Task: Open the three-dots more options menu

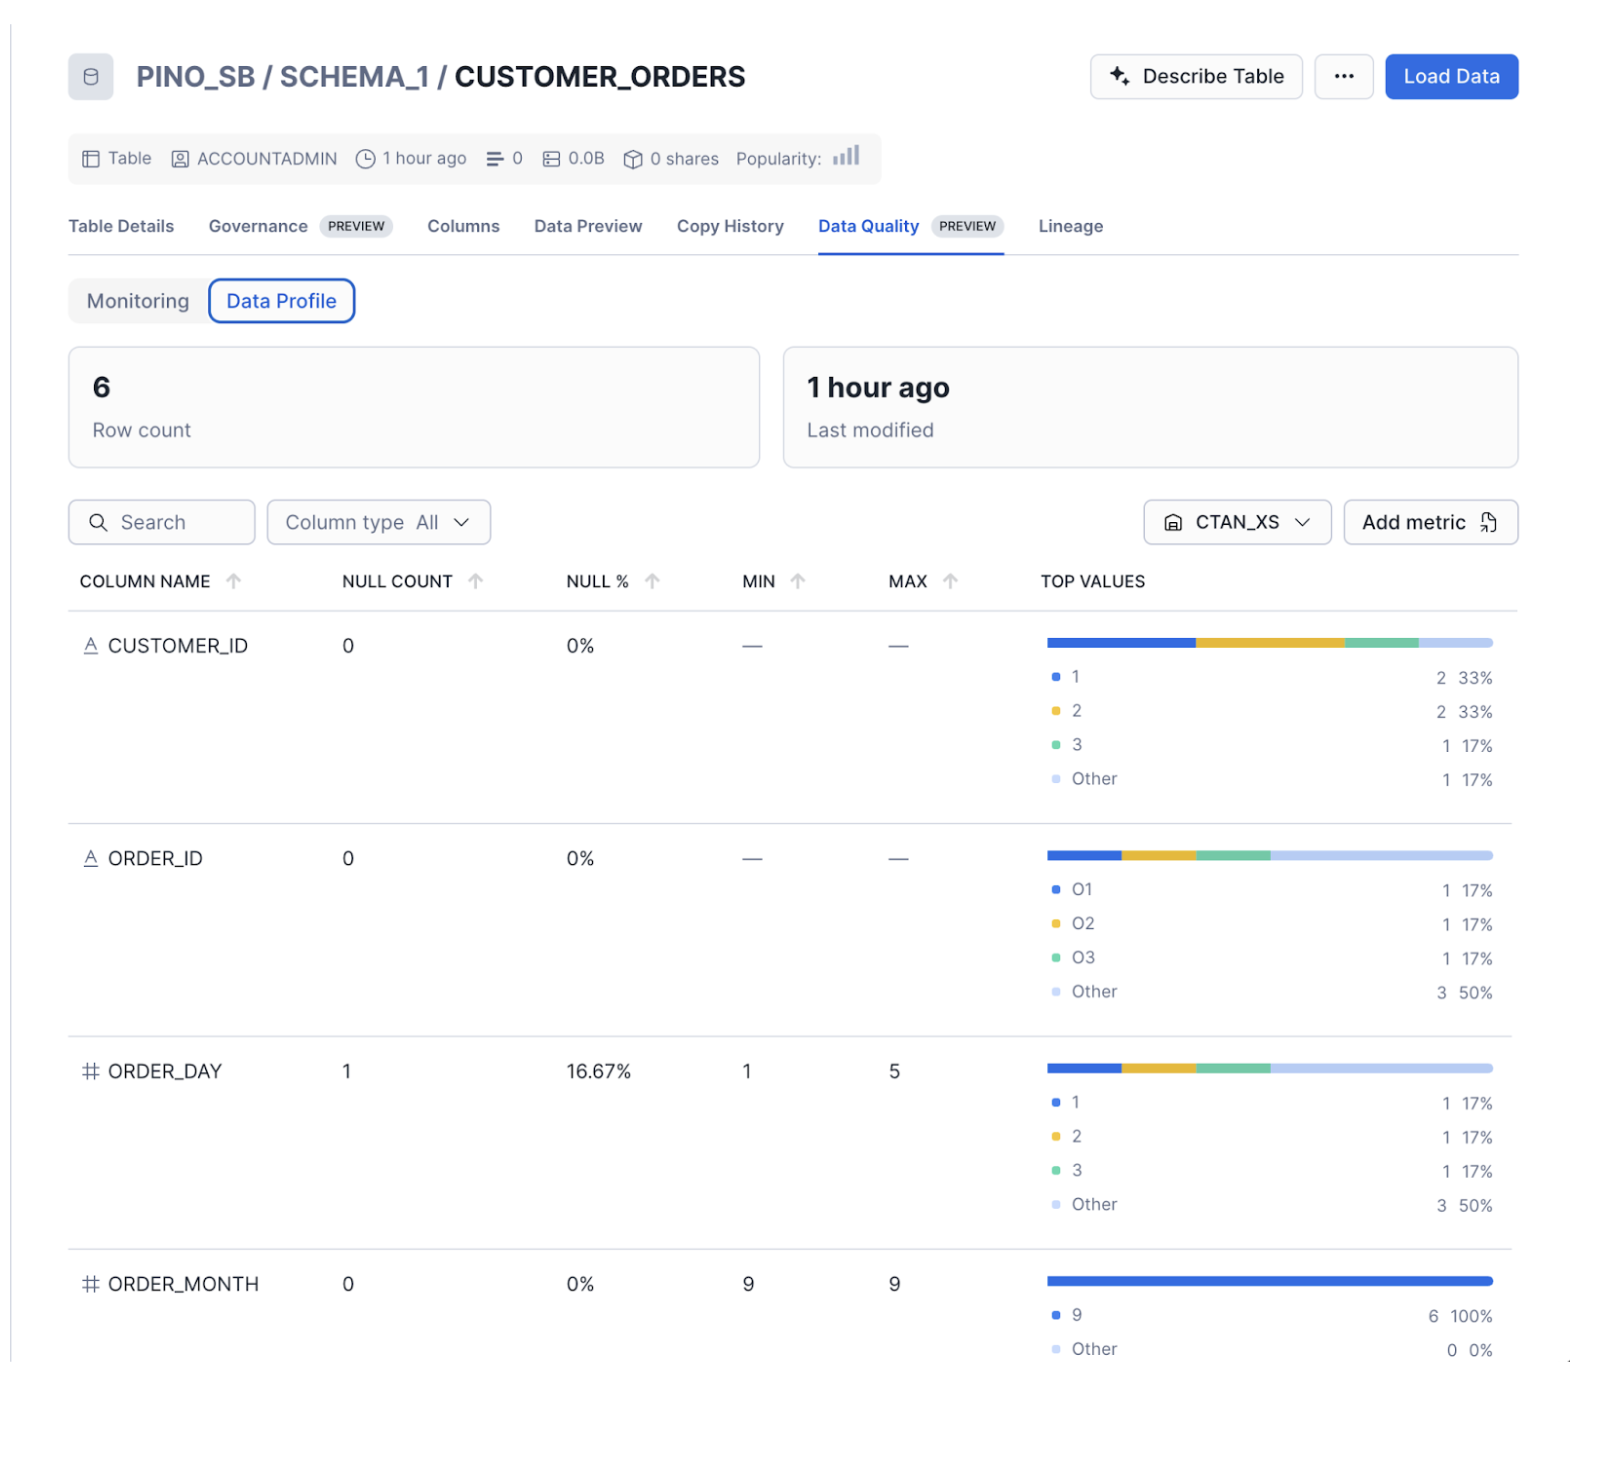Action: pyautogui.click(x=1343, y=77)
